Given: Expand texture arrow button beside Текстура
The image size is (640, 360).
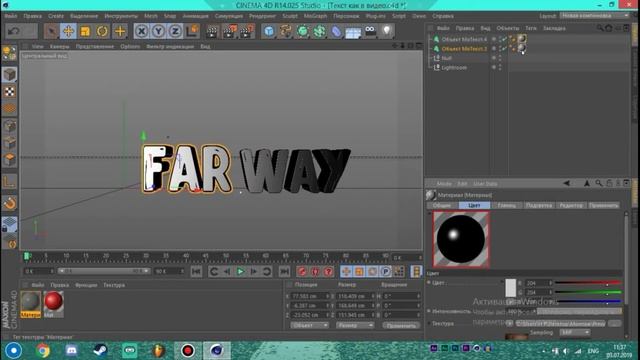Looking at the screenshot, I should click(509, 323).
